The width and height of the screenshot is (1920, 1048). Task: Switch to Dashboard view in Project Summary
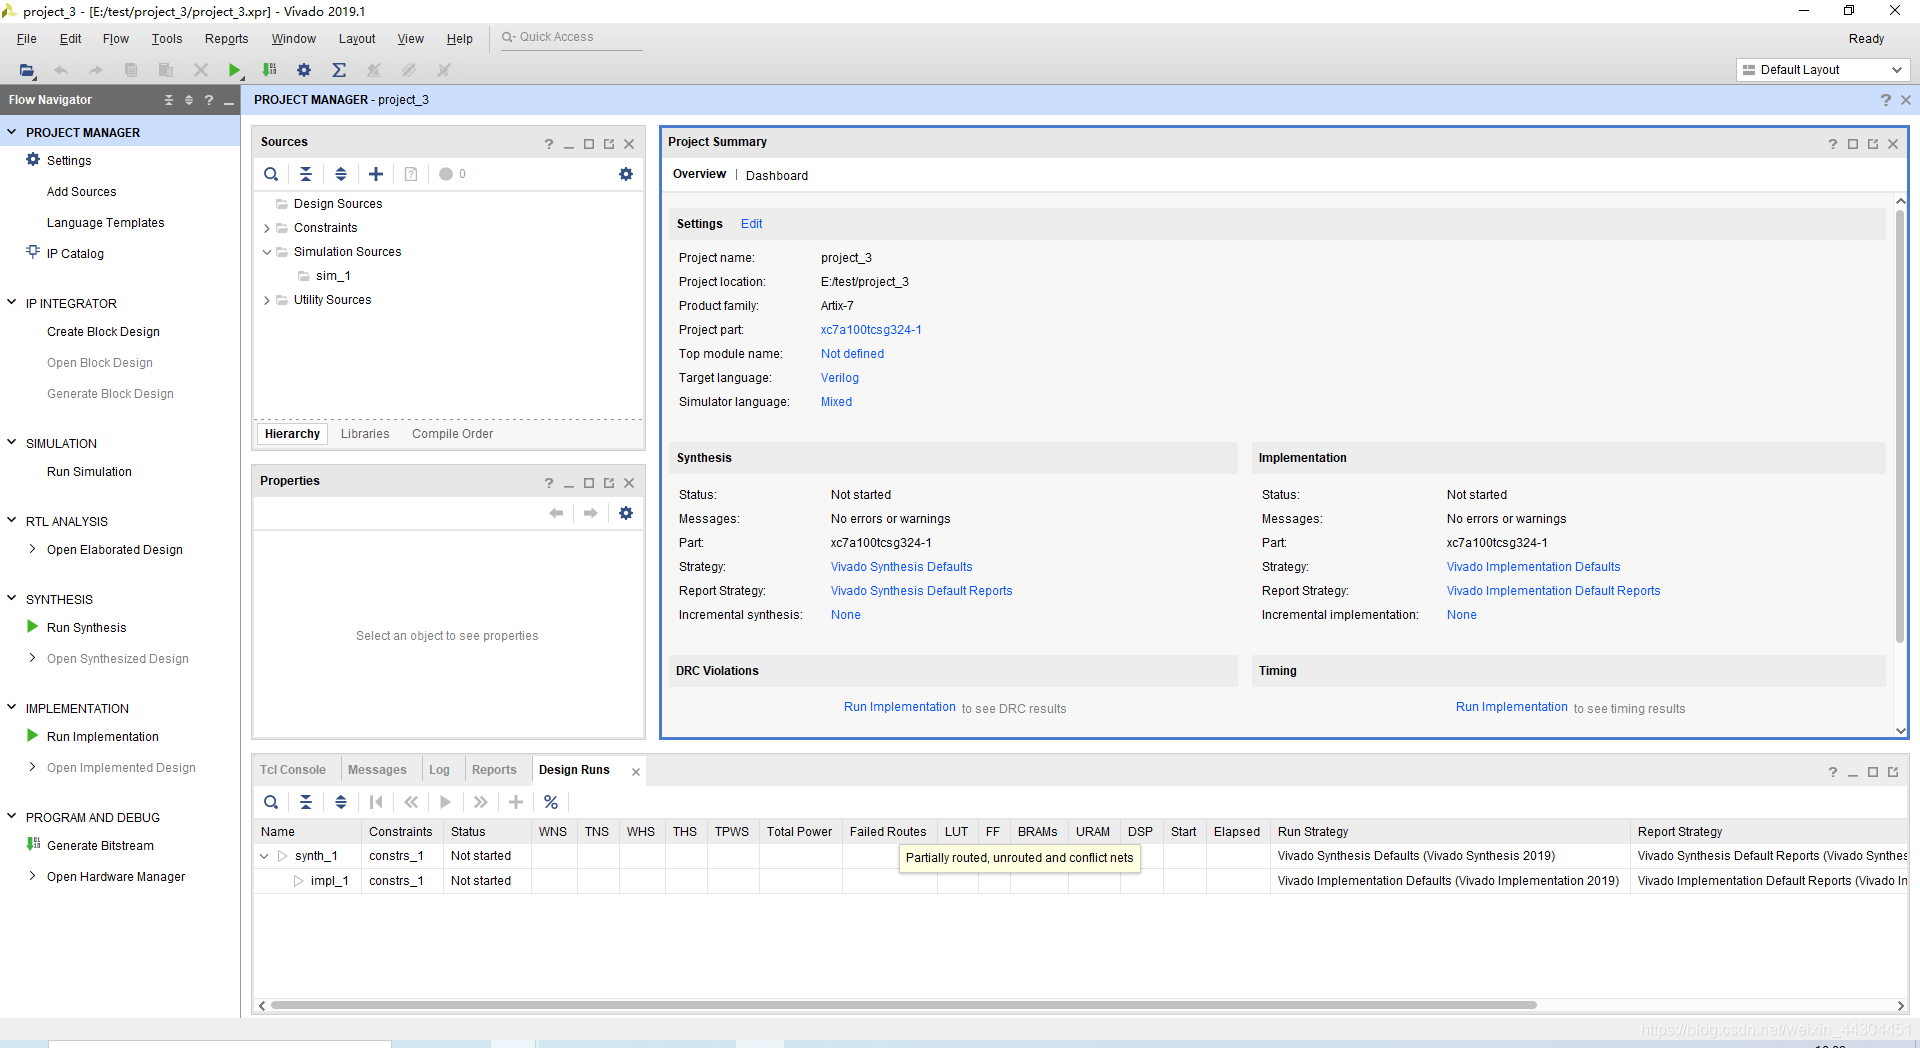point(777,175)
